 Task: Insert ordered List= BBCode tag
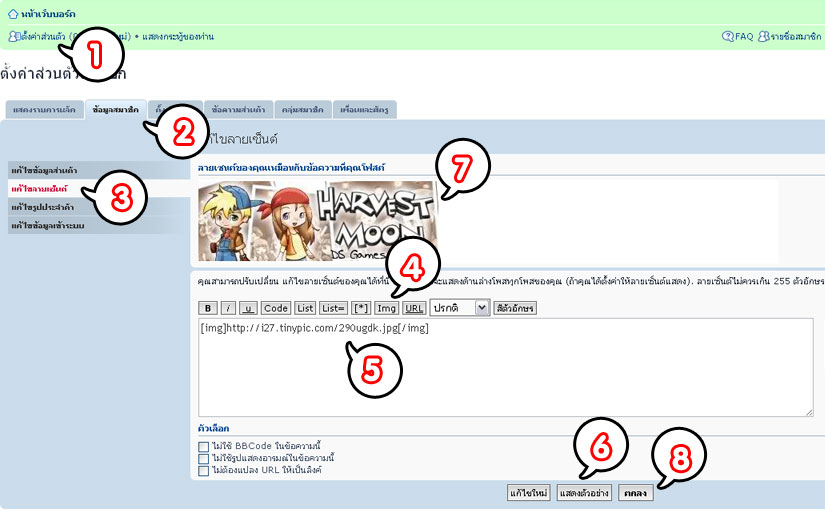pyautogui.click(x=333, y=308)
